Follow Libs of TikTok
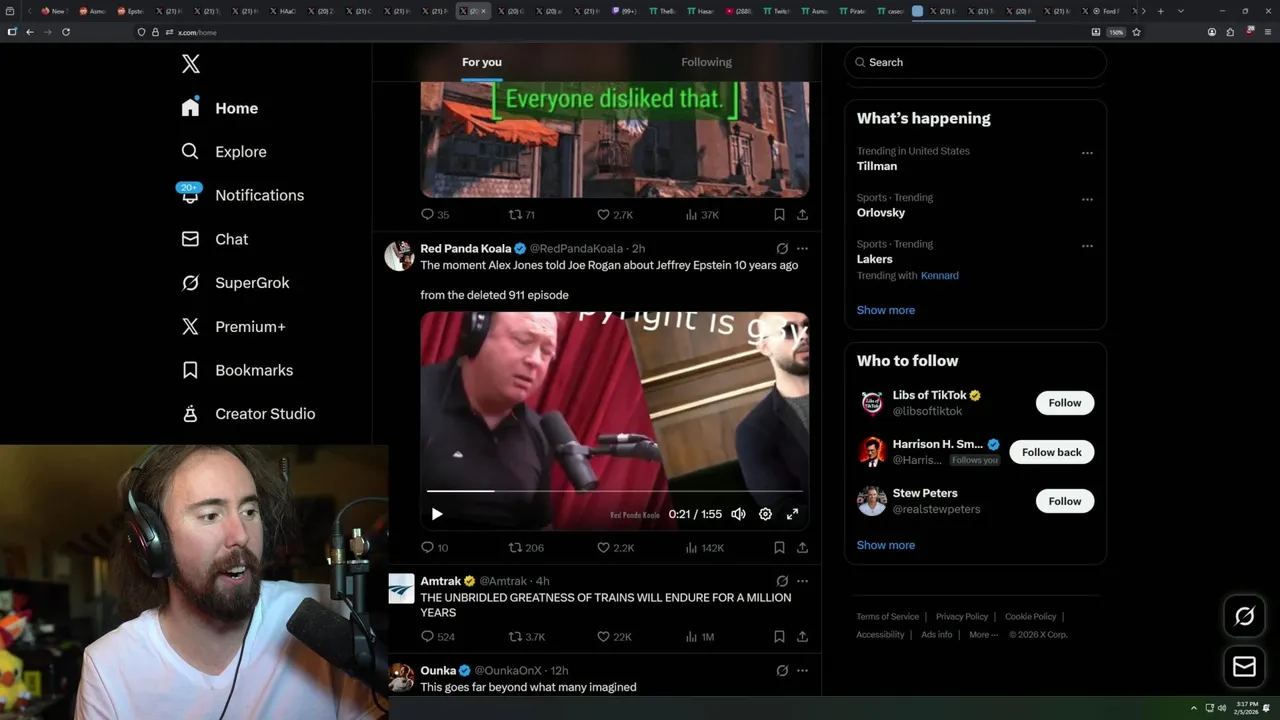Viewport: 1280px width, 720px height. 1065,403
